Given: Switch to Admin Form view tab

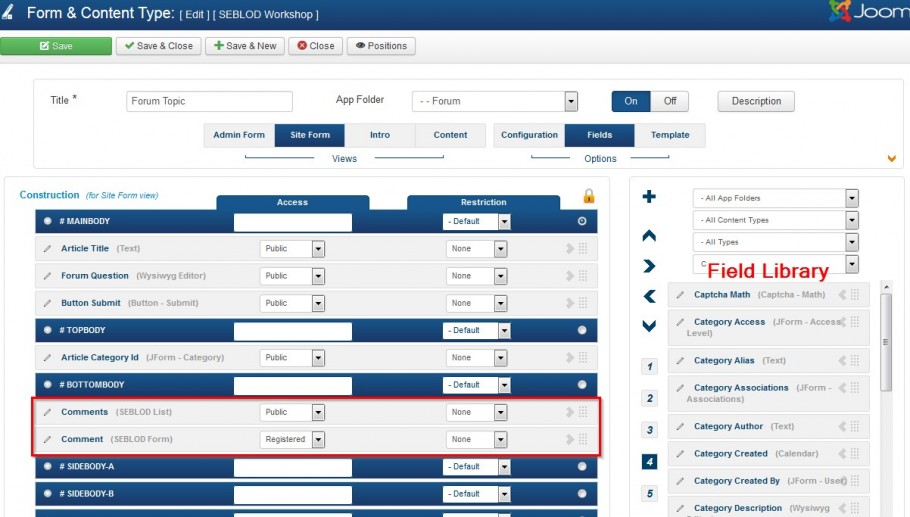Looking at the screenshot, I should coord(239,135).
